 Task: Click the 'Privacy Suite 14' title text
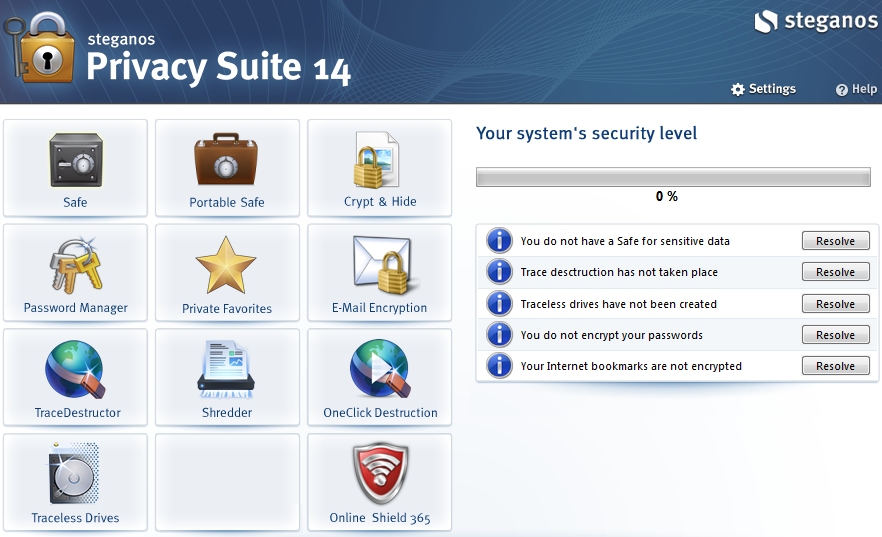pyautogui.click(x=218, y=67)
